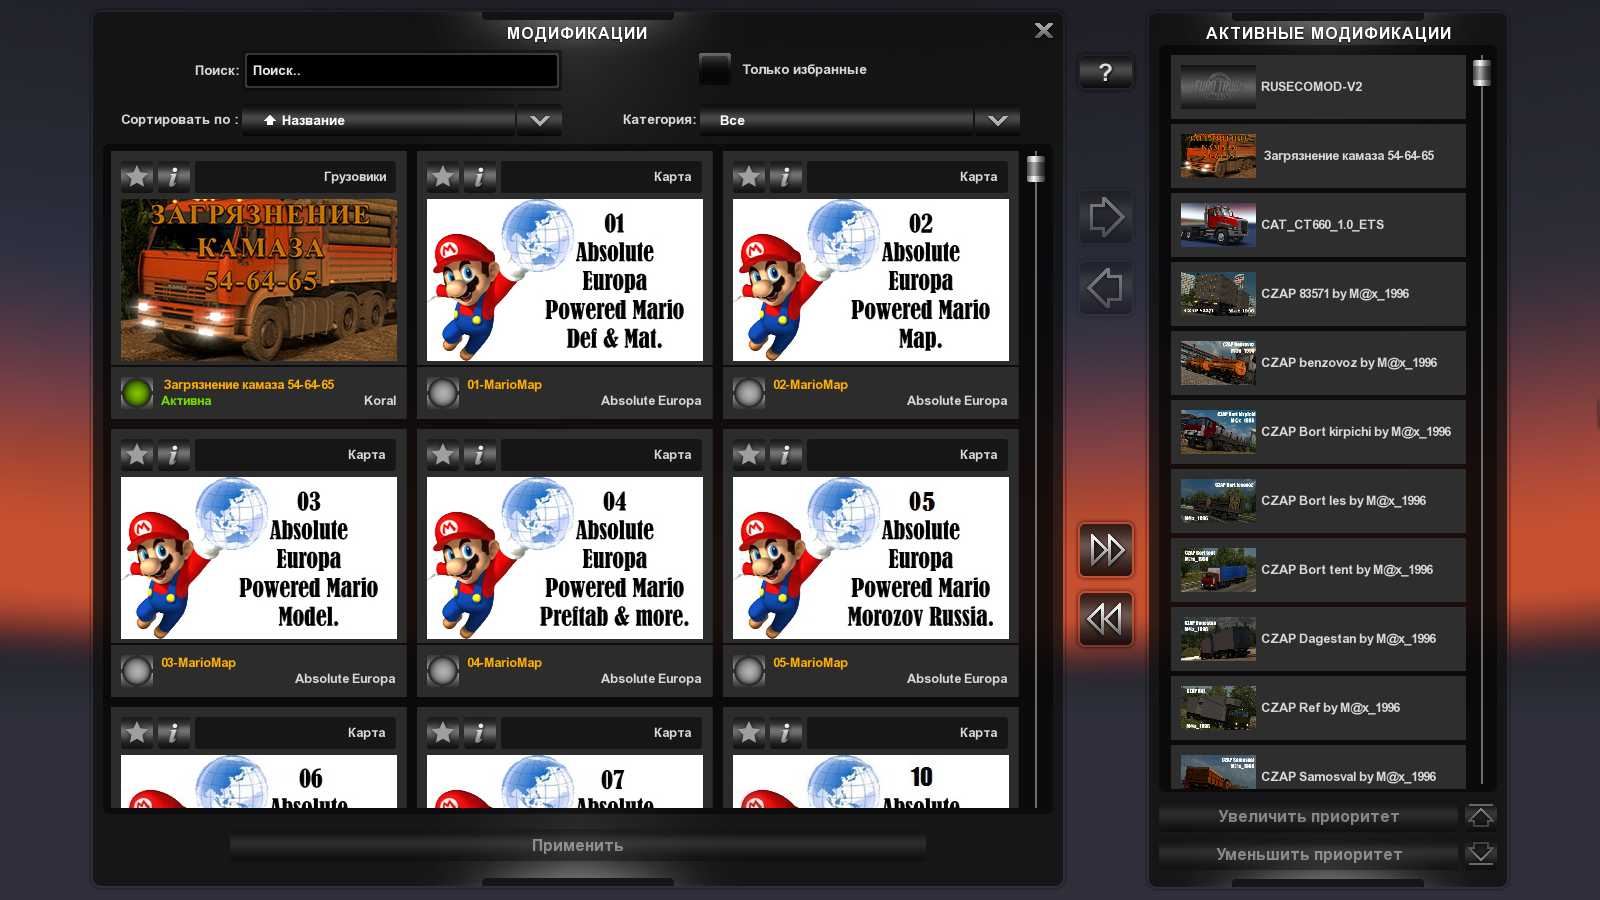Expand the category dropdown arrow
Viewport: 1600px width, 900px height.
point(998,120)
